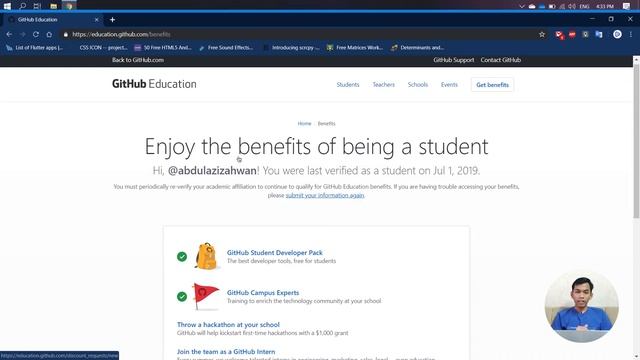Click the page vertical scrollbar
Image resolution: width=640 pixels, height=360 pixels.
[x=636, y=141]
